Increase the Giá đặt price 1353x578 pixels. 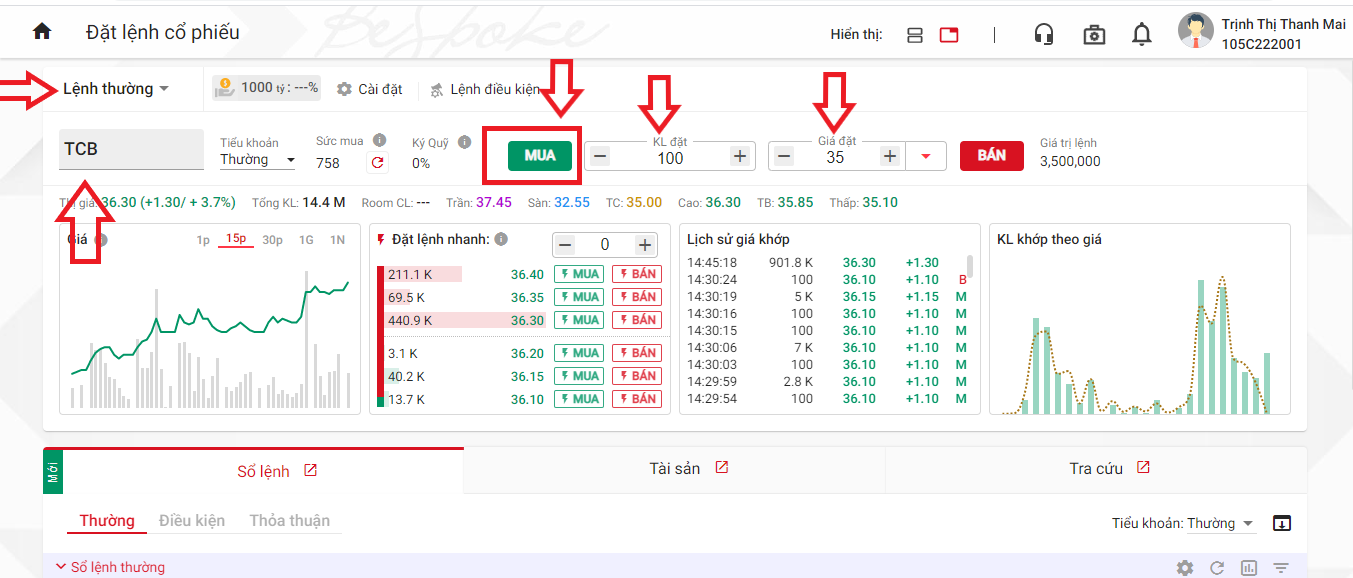click(890, 156)
